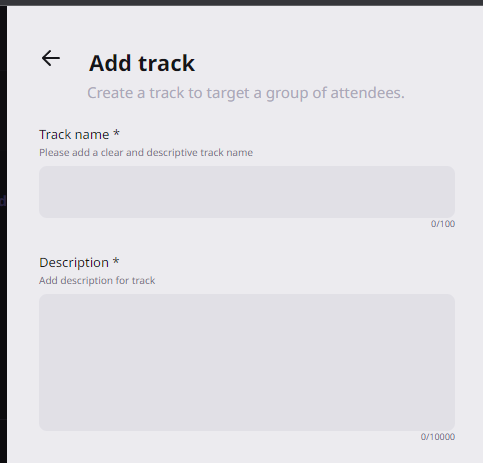The height and width of the screenshot is (463, 483).
Task: Select the partial letter on the left edge
Action: coord(3,201)
